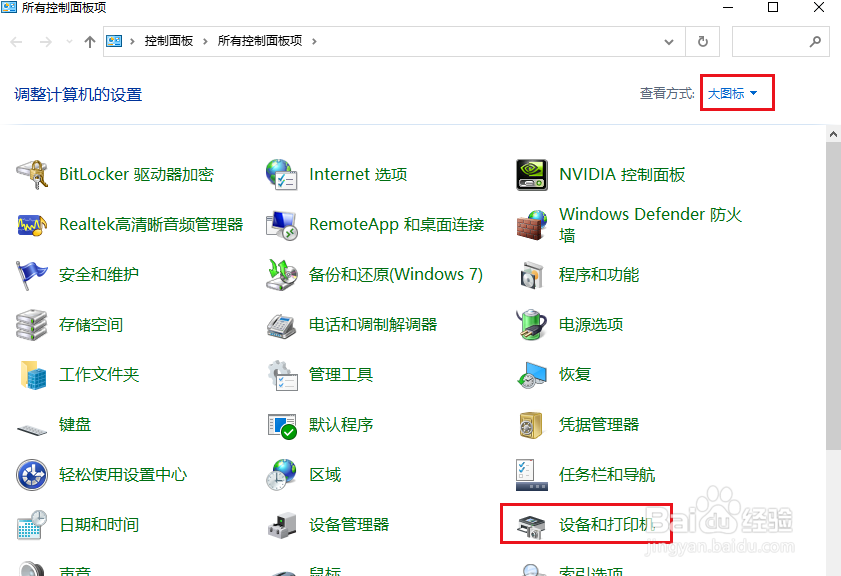
Task: Open the 电话和调制解调器 phone icon
Action: tap(282, 325)
